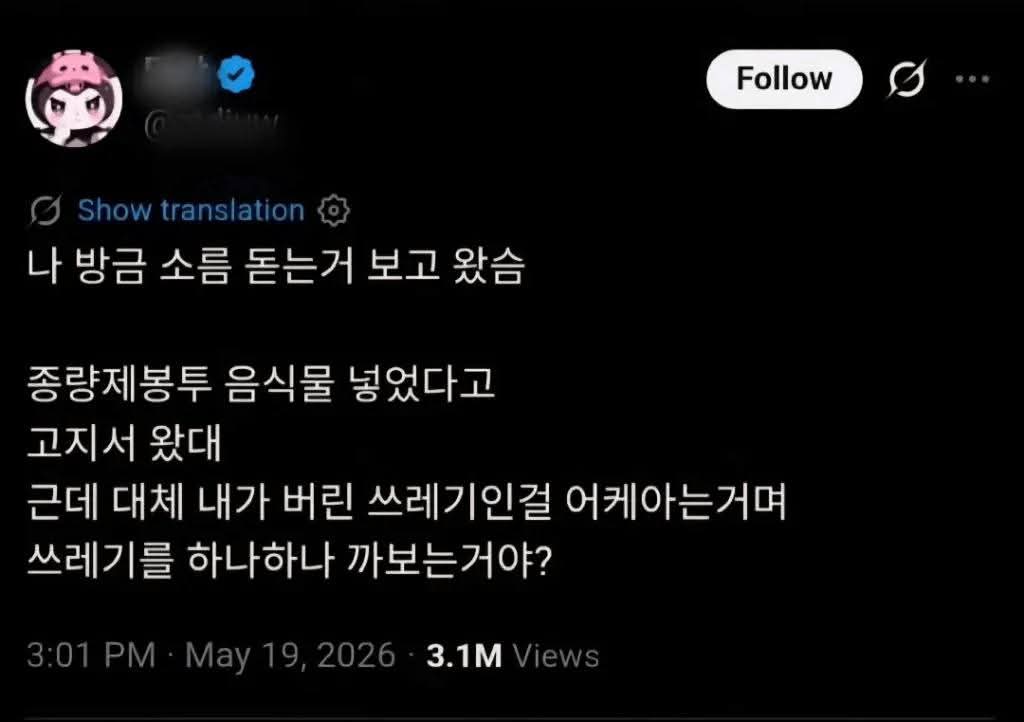Screen dimensions: 1024x722
Task: Click the blue verified checkmark badge
Action: click(x=236, y=74)
